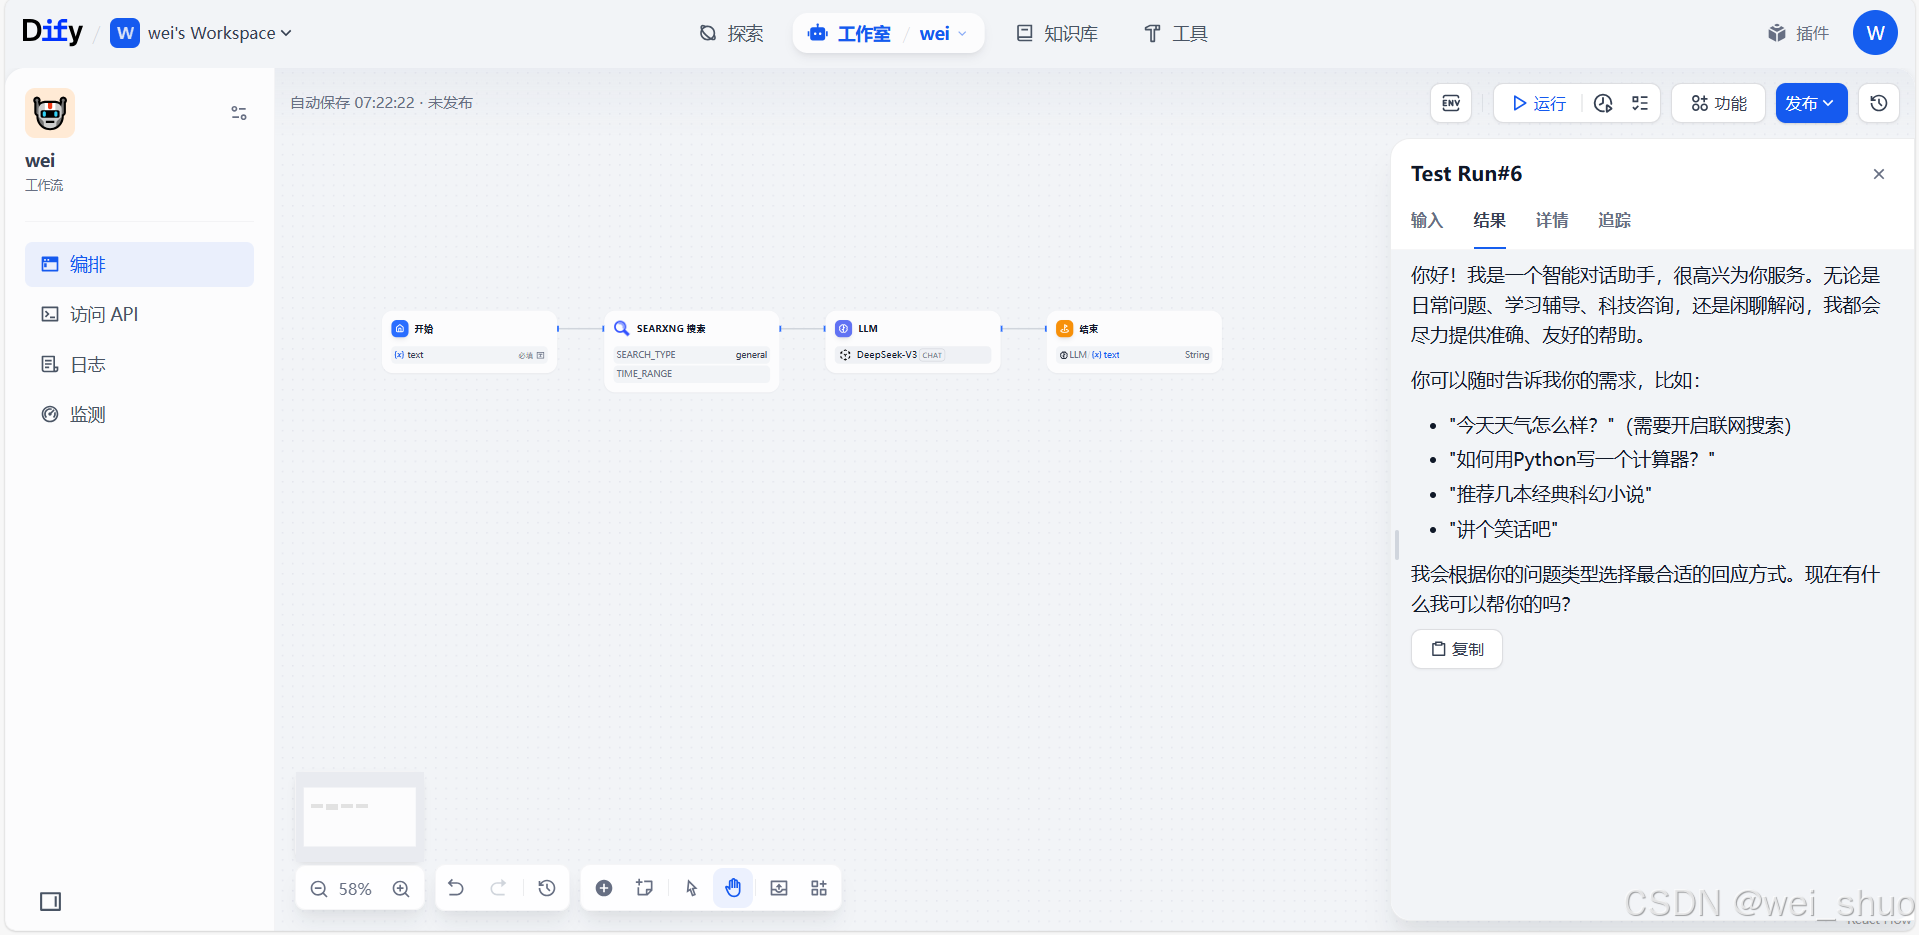This screenshot has width=1919, height=935.
Task: Go to 探索 explore page
Action: (x=731, y=33)
